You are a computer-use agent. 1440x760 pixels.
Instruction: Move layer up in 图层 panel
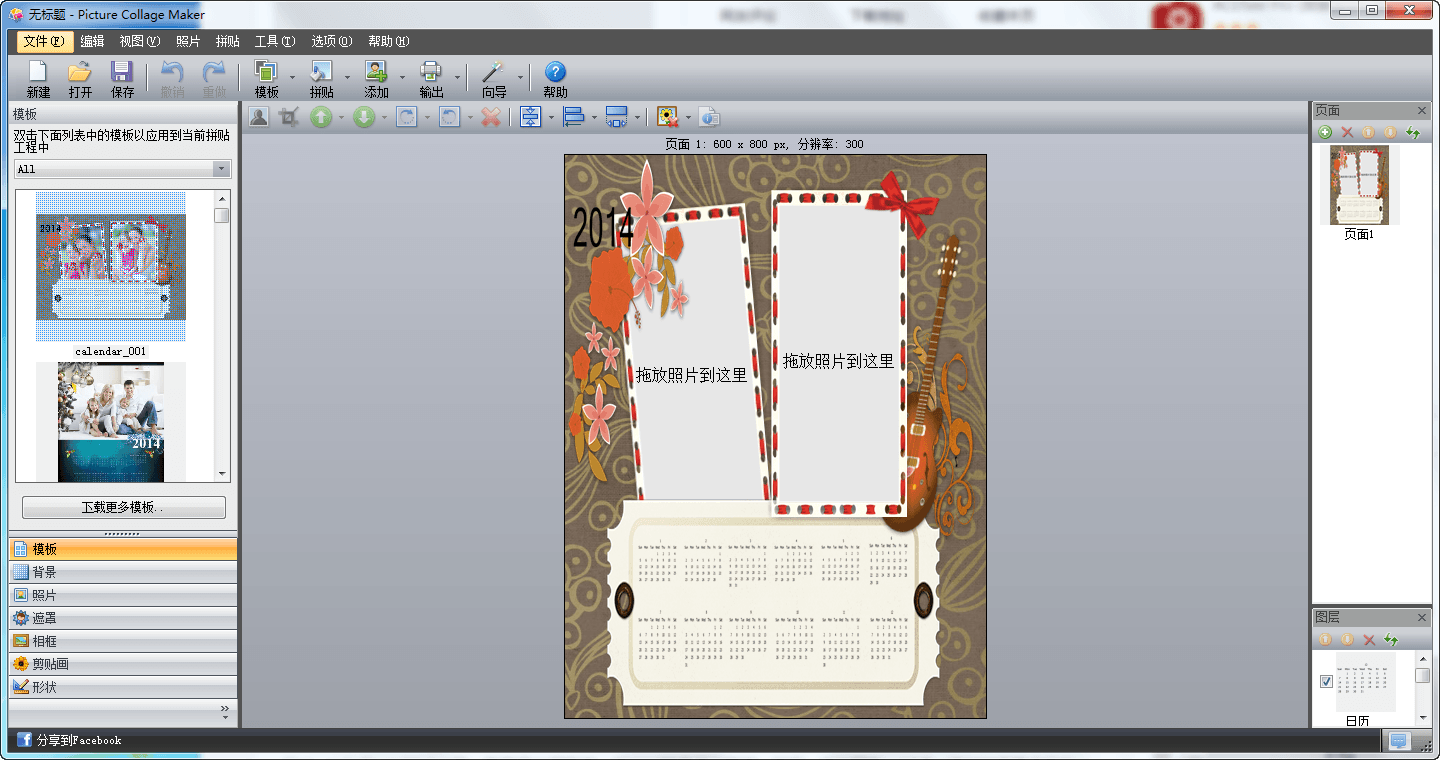[1325, 639]
